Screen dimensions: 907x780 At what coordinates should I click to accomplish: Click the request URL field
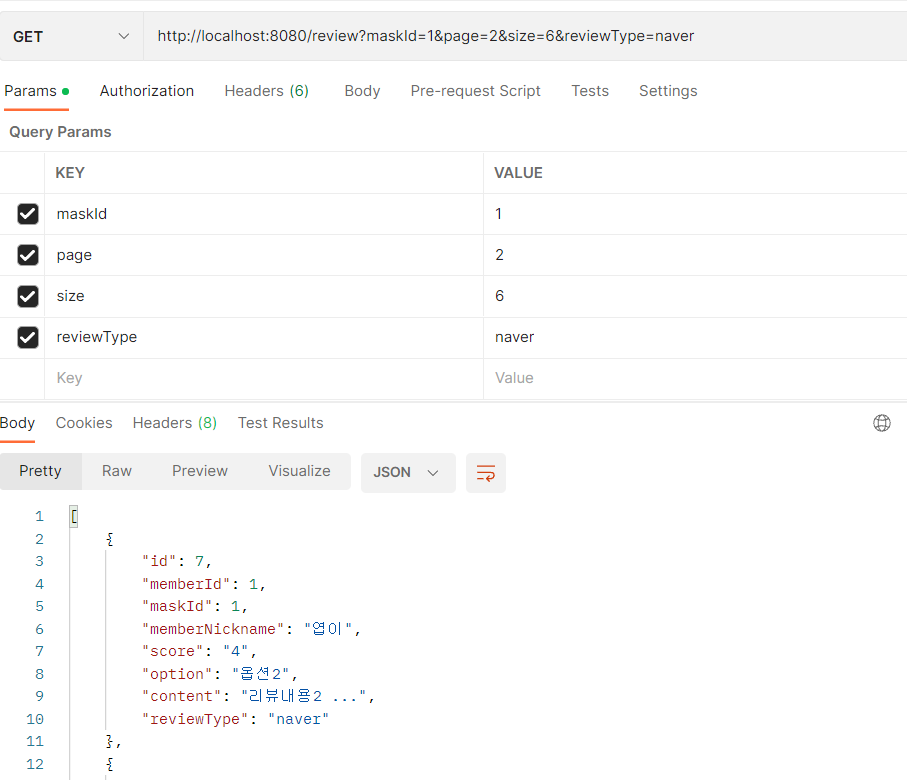(x=525, y=36)
